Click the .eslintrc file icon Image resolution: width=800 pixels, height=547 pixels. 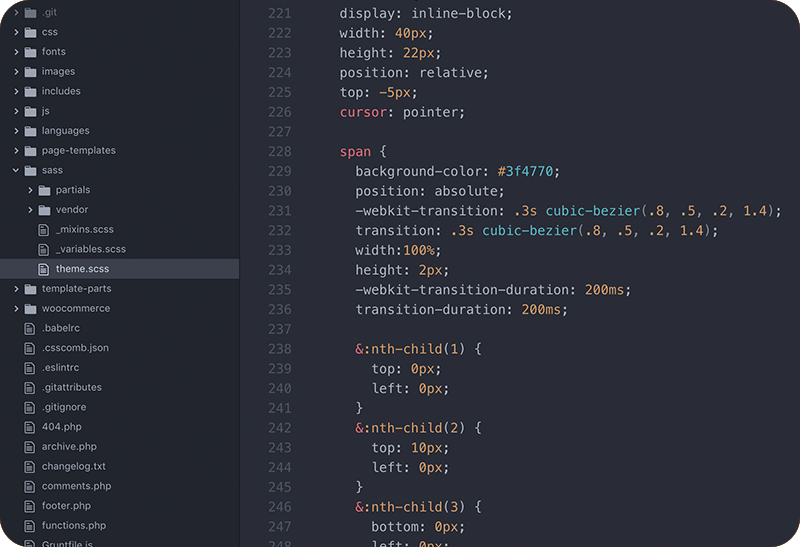click(30, 368)
